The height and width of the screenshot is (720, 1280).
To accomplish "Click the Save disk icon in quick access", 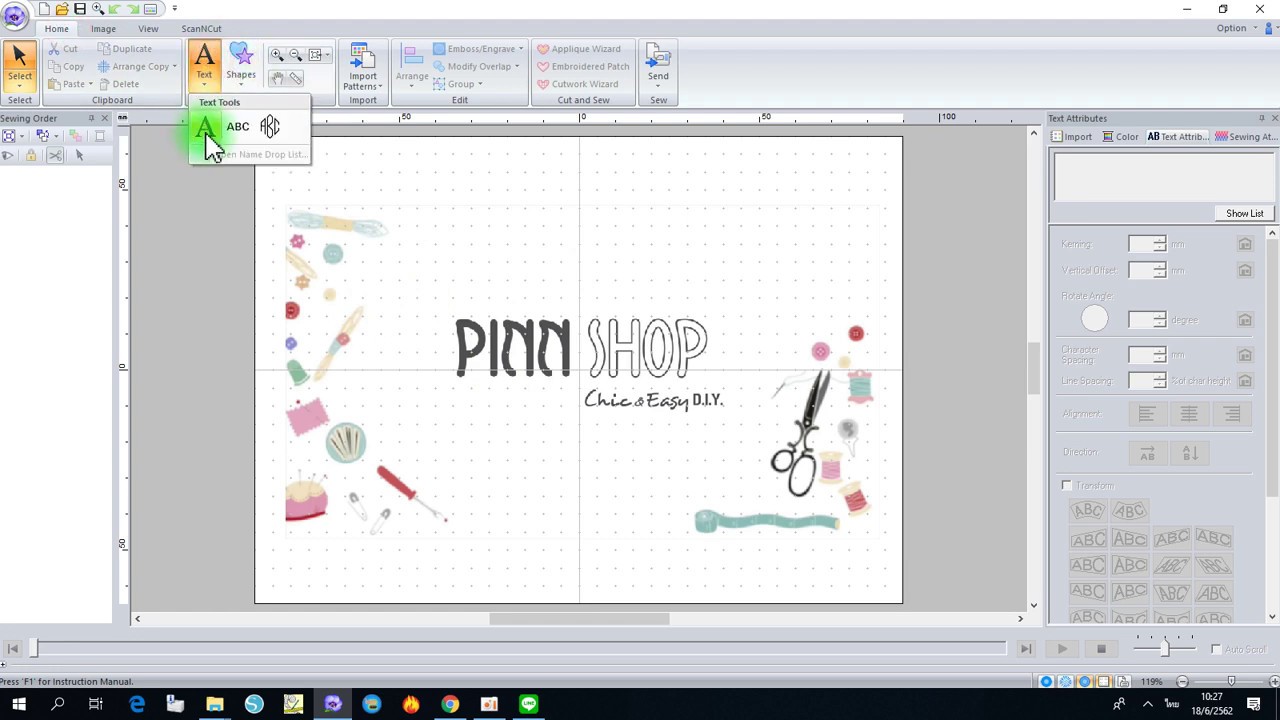I will click(80, 9).
